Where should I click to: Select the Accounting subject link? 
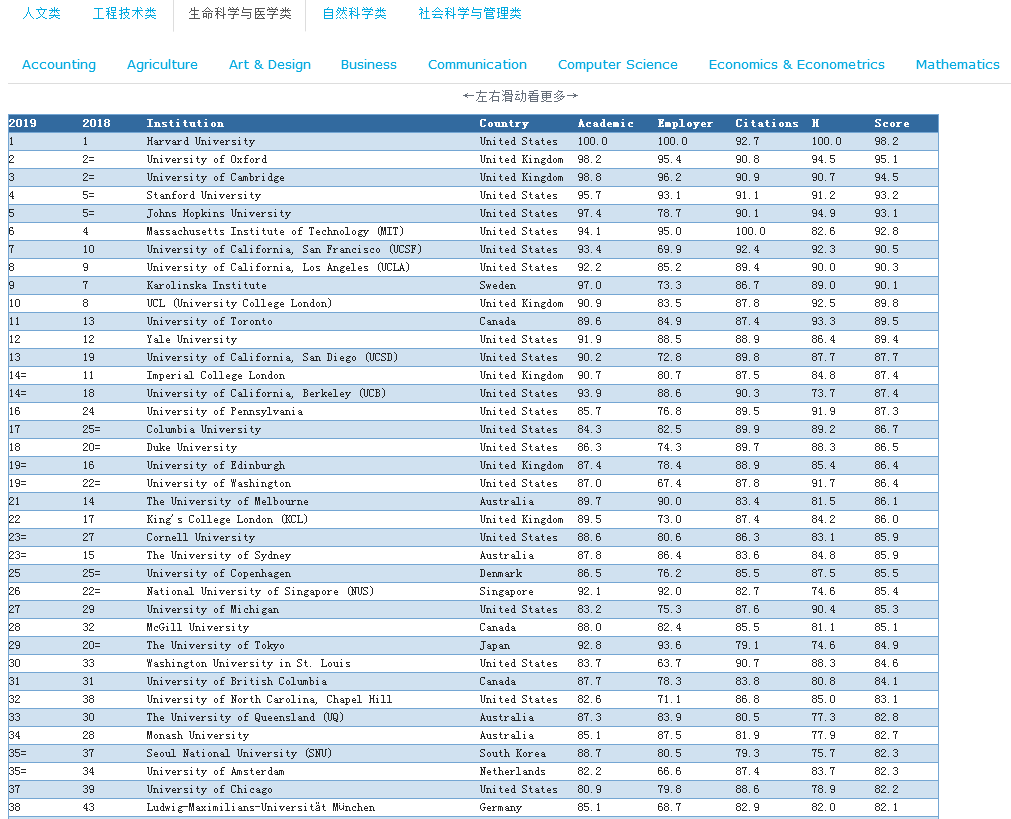coord(59,65)
